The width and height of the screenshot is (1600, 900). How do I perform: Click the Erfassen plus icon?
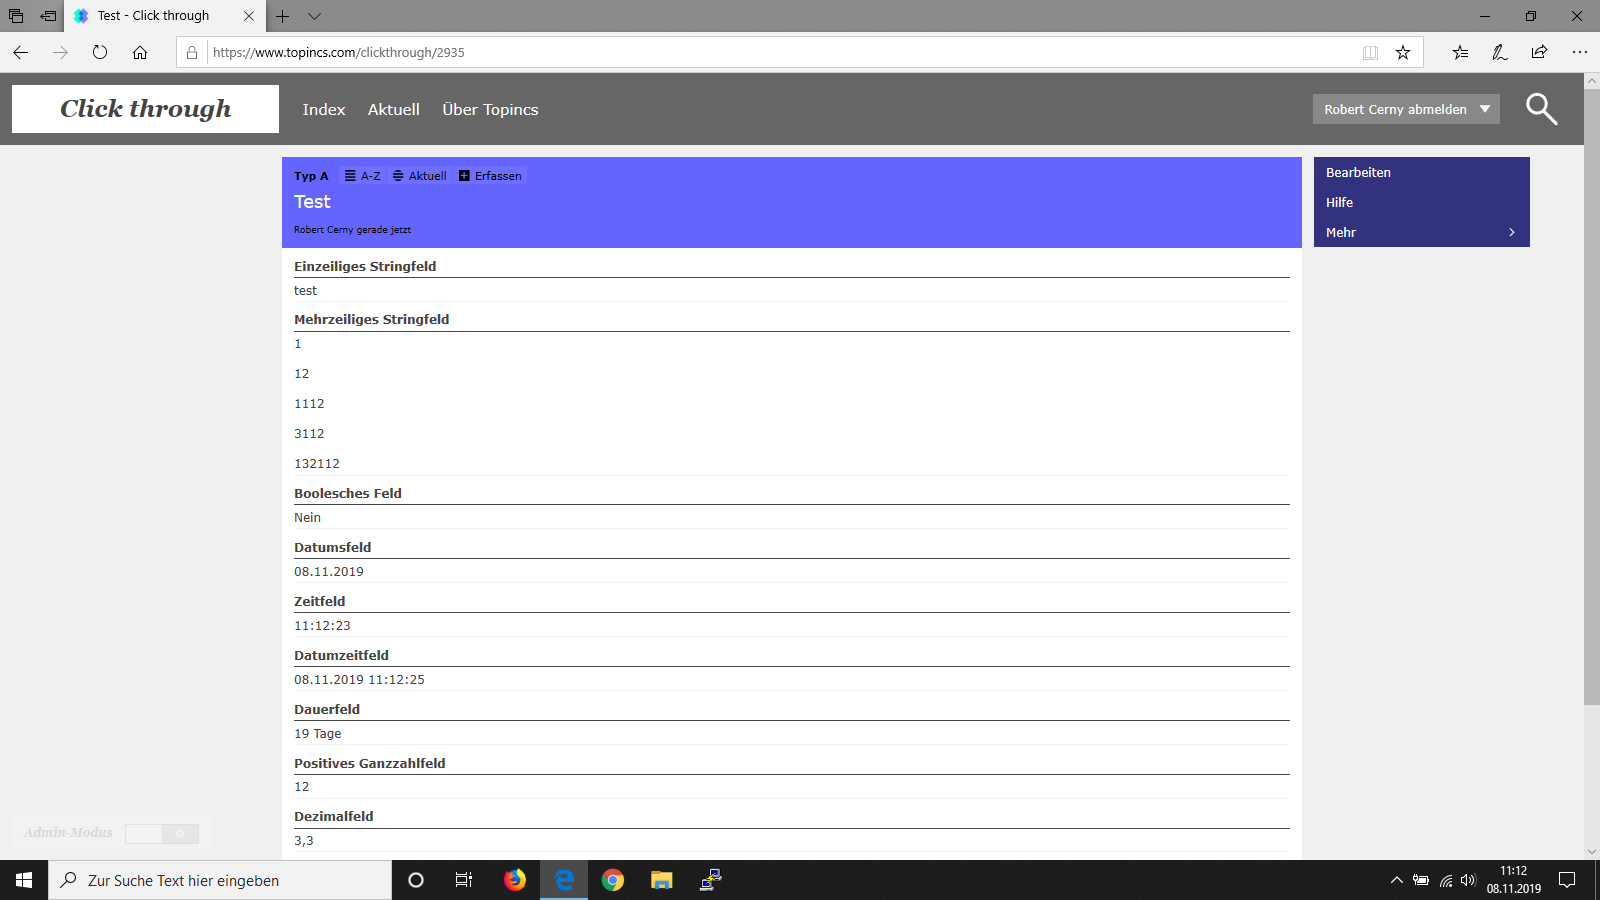(x=464, y=176)
